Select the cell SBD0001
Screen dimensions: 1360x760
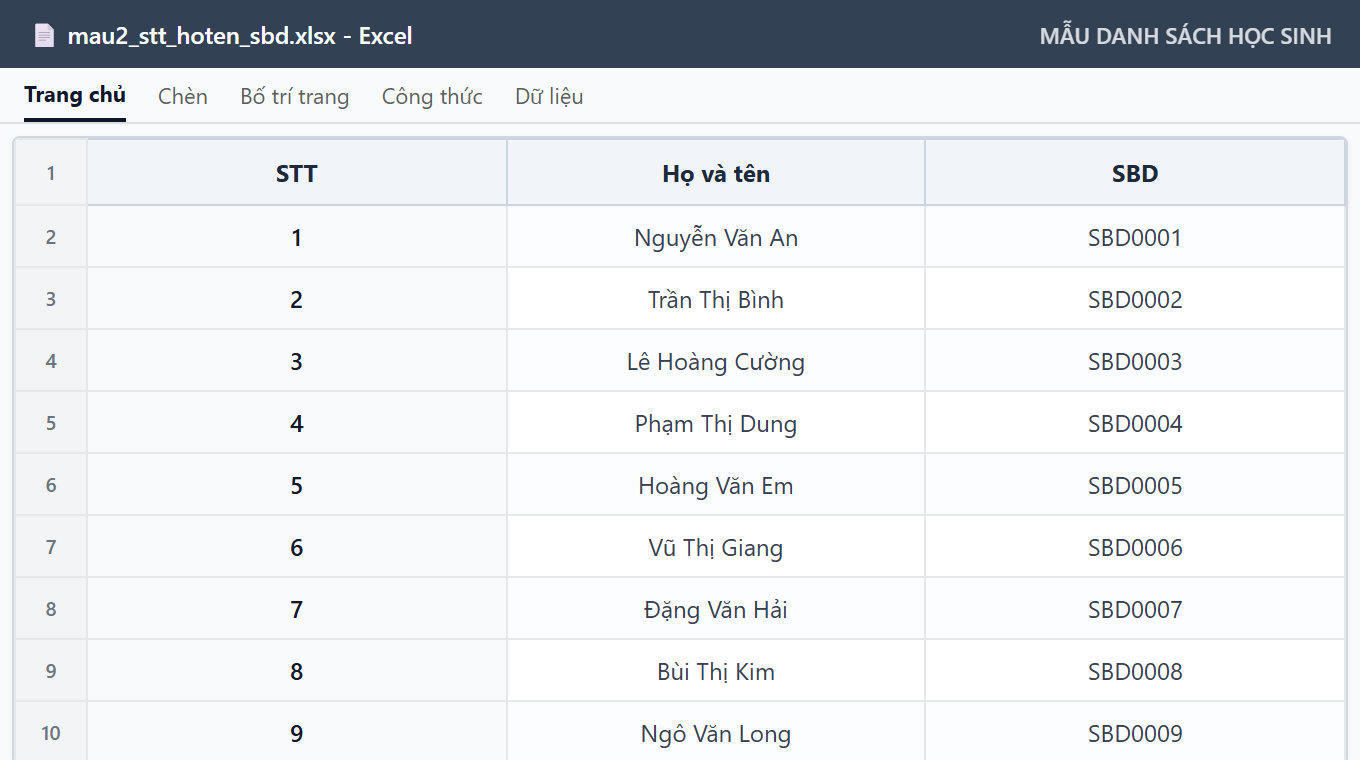pos(1135,237)
